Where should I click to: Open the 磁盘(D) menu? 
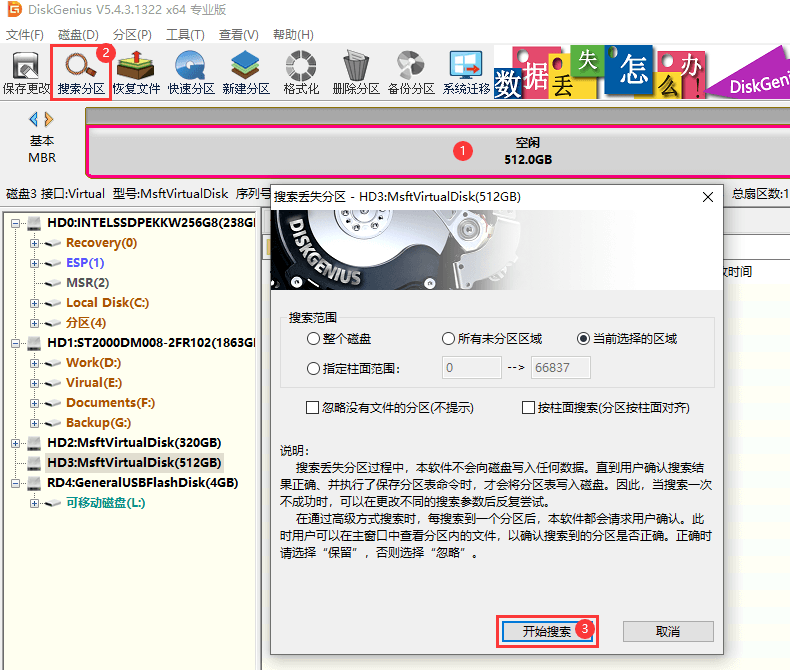[x=78, y=35]
